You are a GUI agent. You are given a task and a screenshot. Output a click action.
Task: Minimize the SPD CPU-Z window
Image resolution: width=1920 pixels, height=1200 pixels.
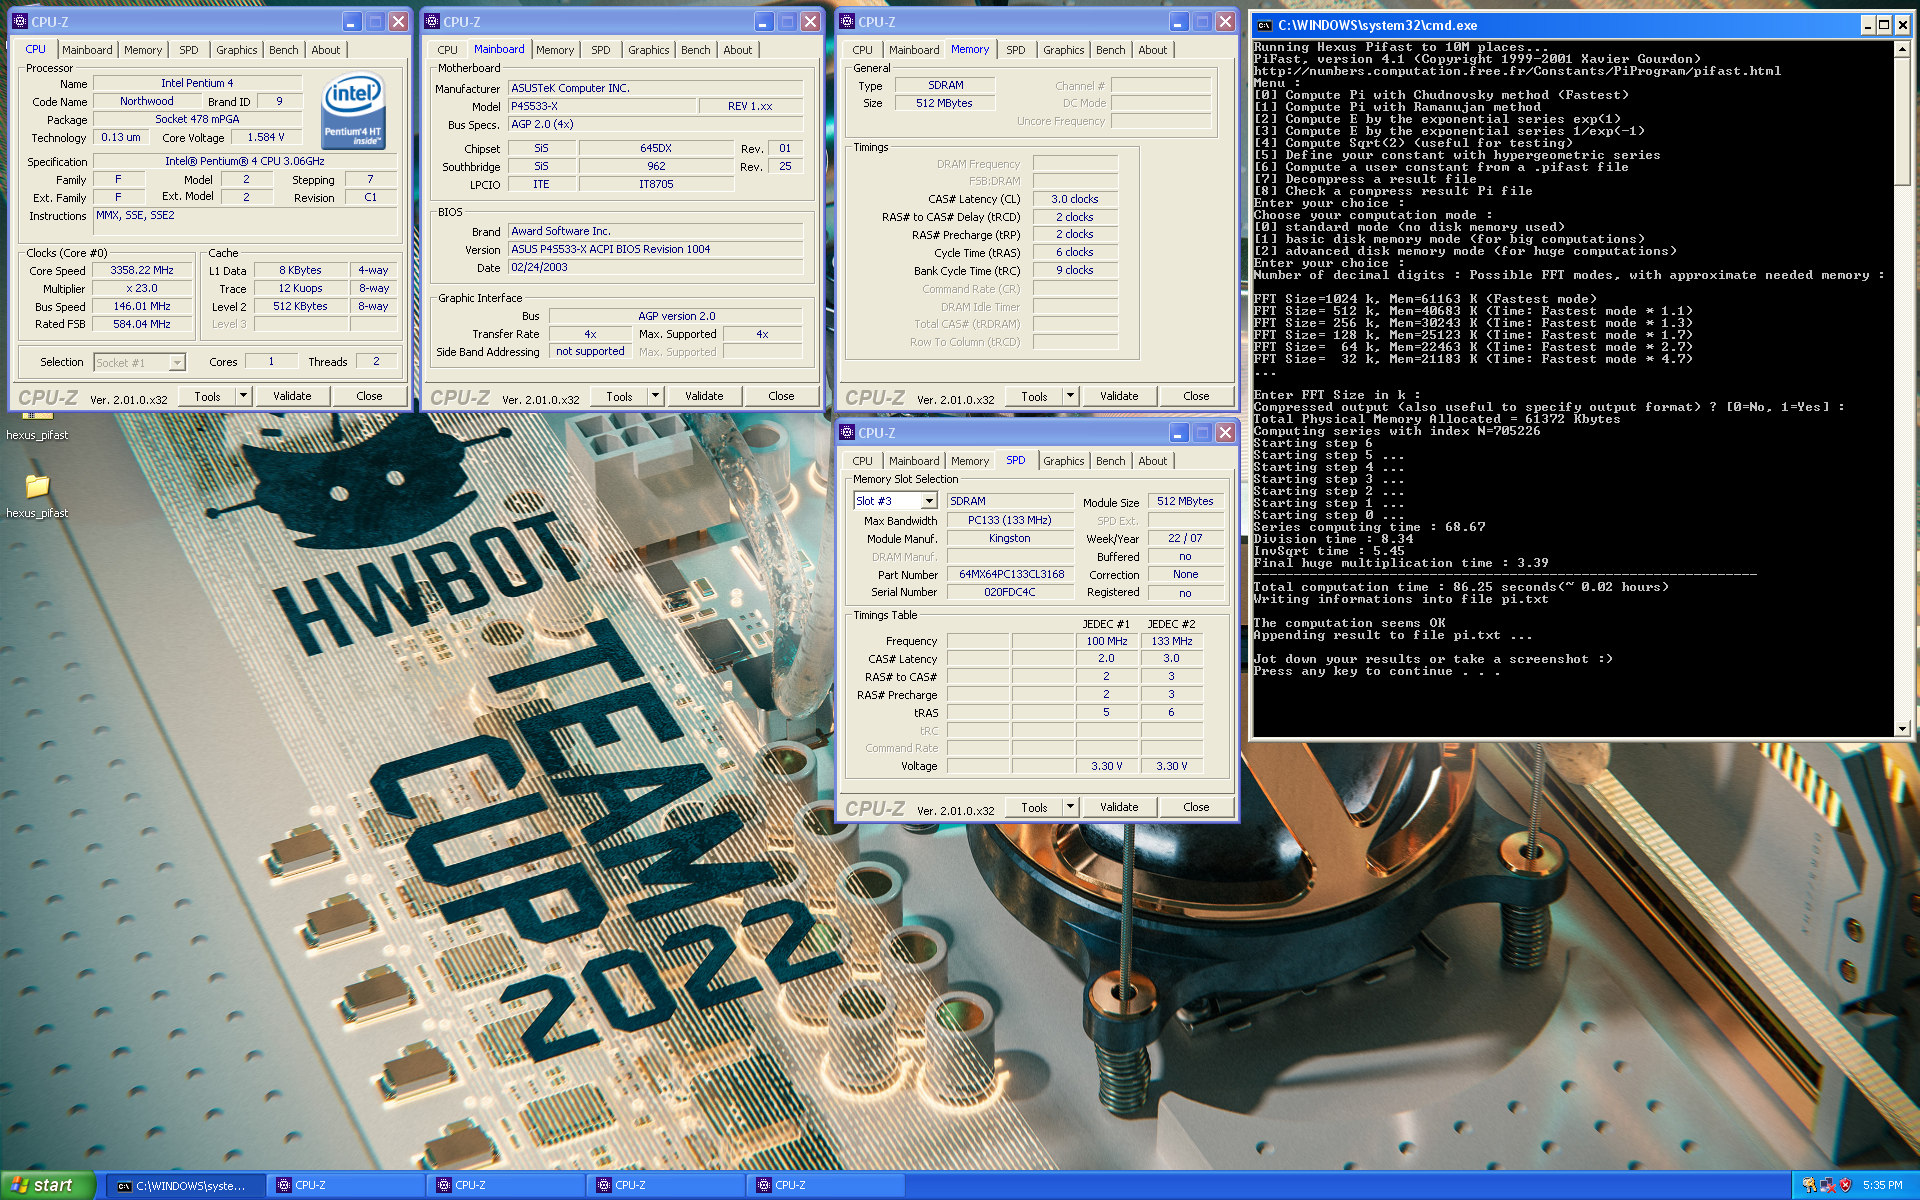pyautogui.click(x=1178, y=432)
